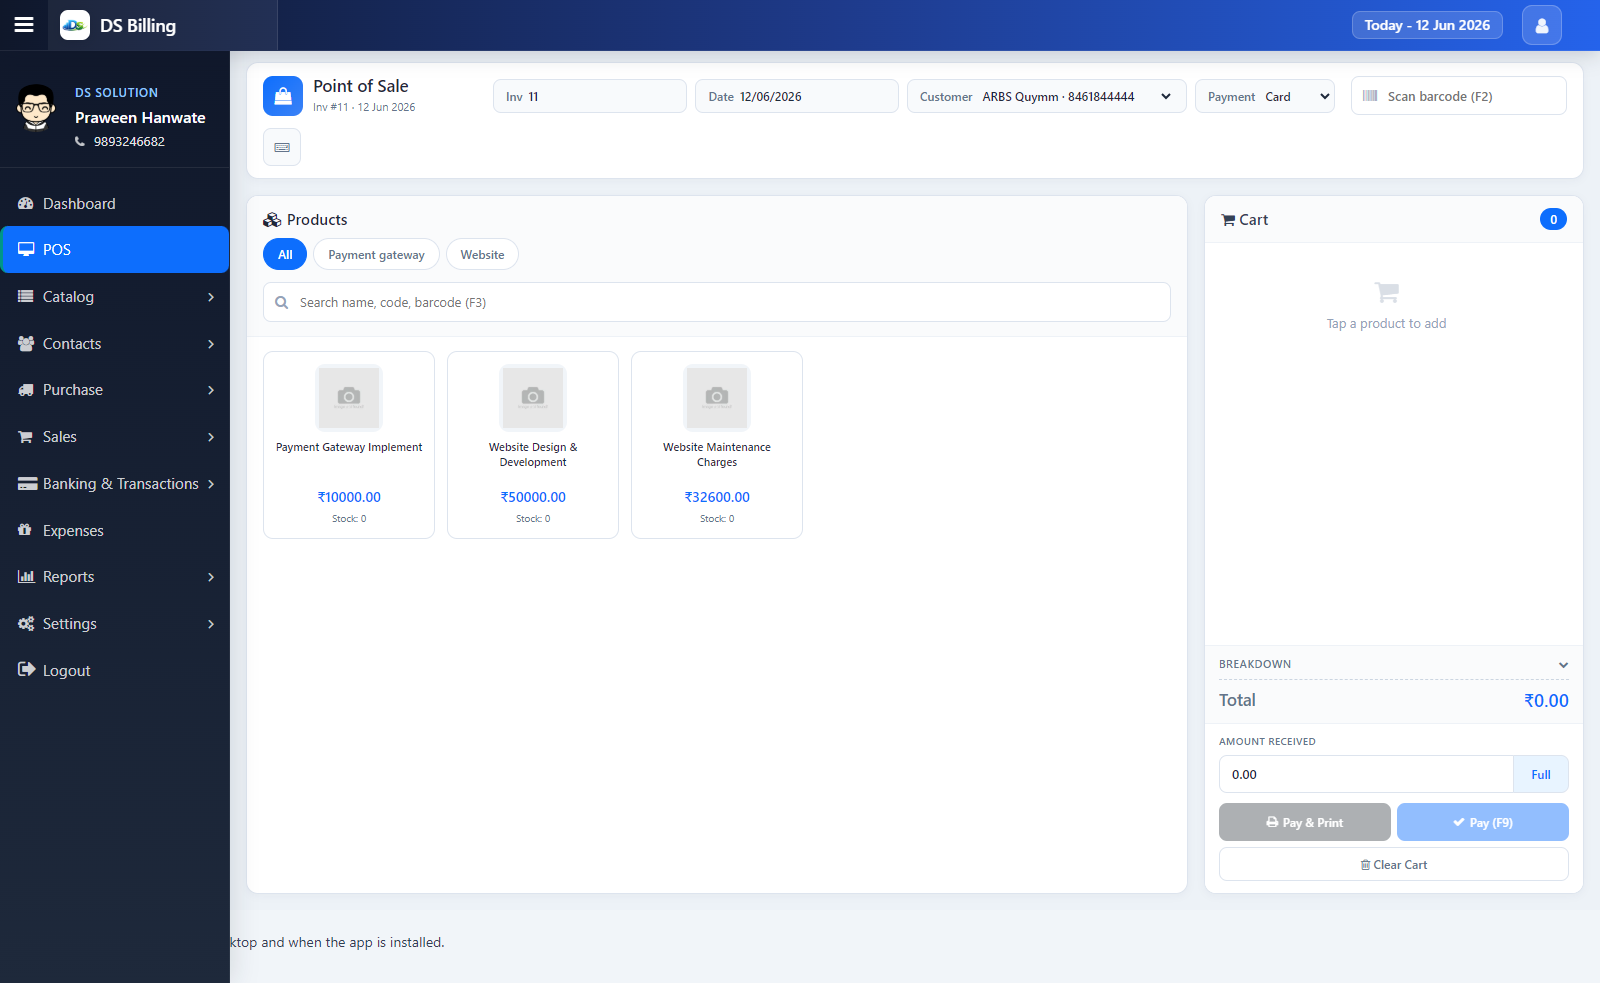The width and height of the screenshot is (1600, 983).
Task: Click the Full amount button
Action: 1540,774
